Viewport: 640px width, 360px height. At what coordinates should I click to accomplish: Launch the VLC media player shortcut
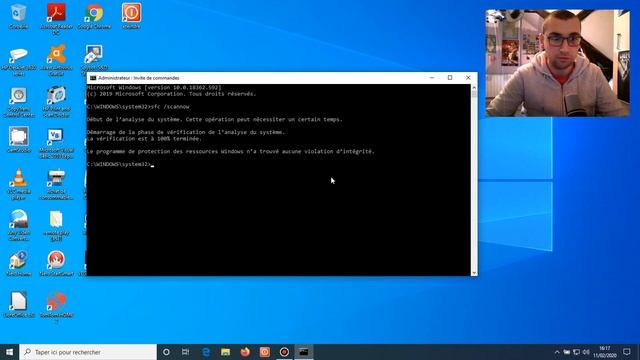coord(18,184)
